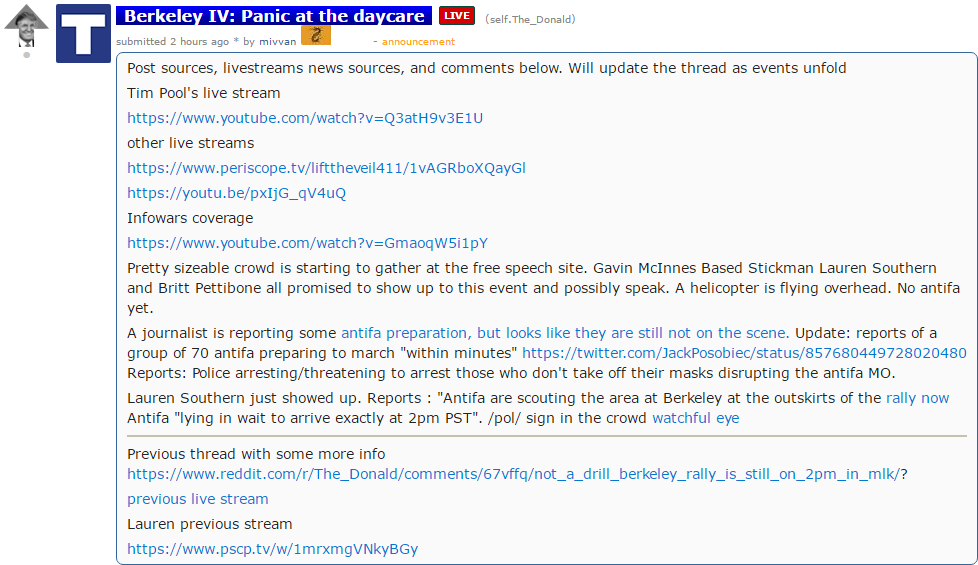Open the pscp.tv Lauren previous stream link

(x=273, y=549)
